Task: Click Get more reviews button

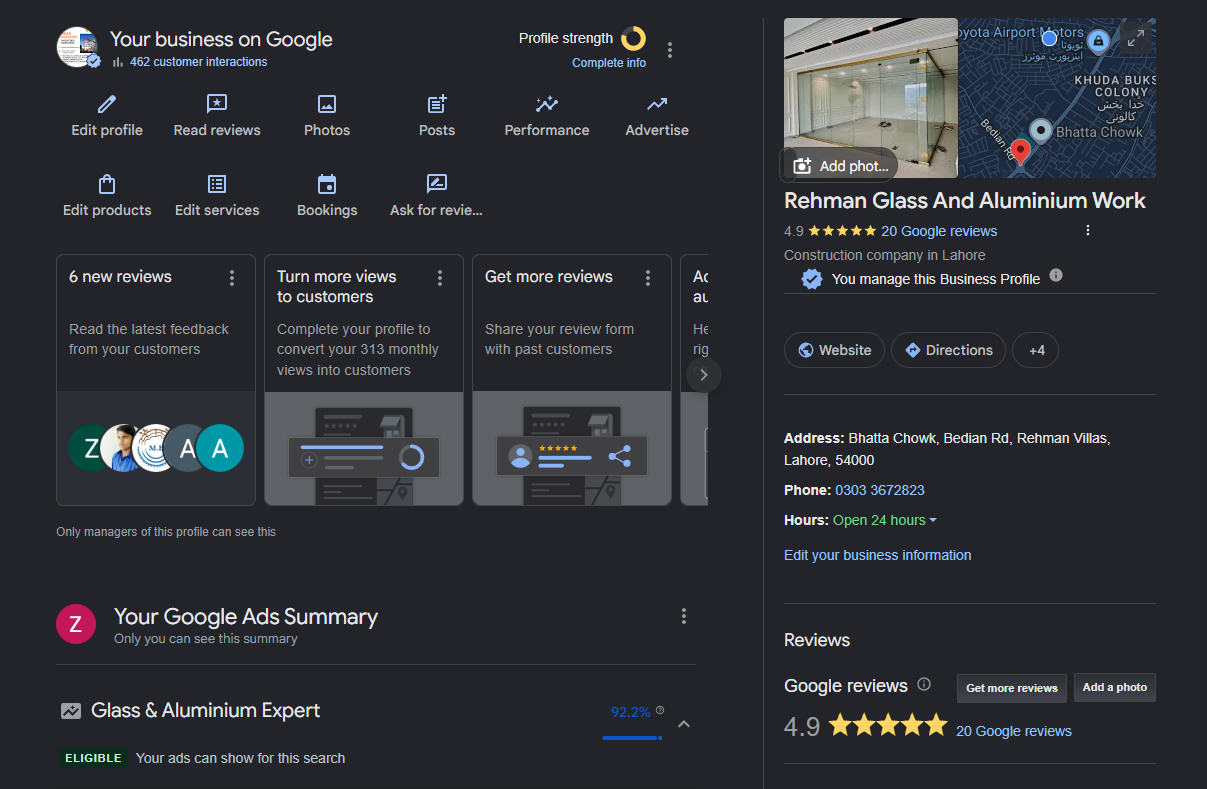Action: [1012, 688]
